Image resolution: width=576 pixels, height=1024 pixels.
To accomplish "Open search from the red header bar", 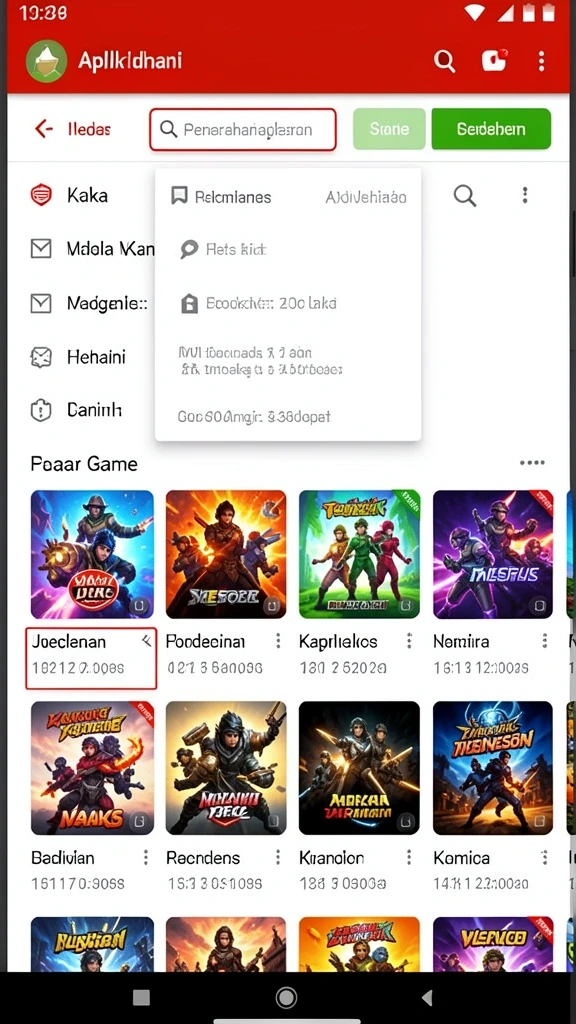I will coord(444,61).
